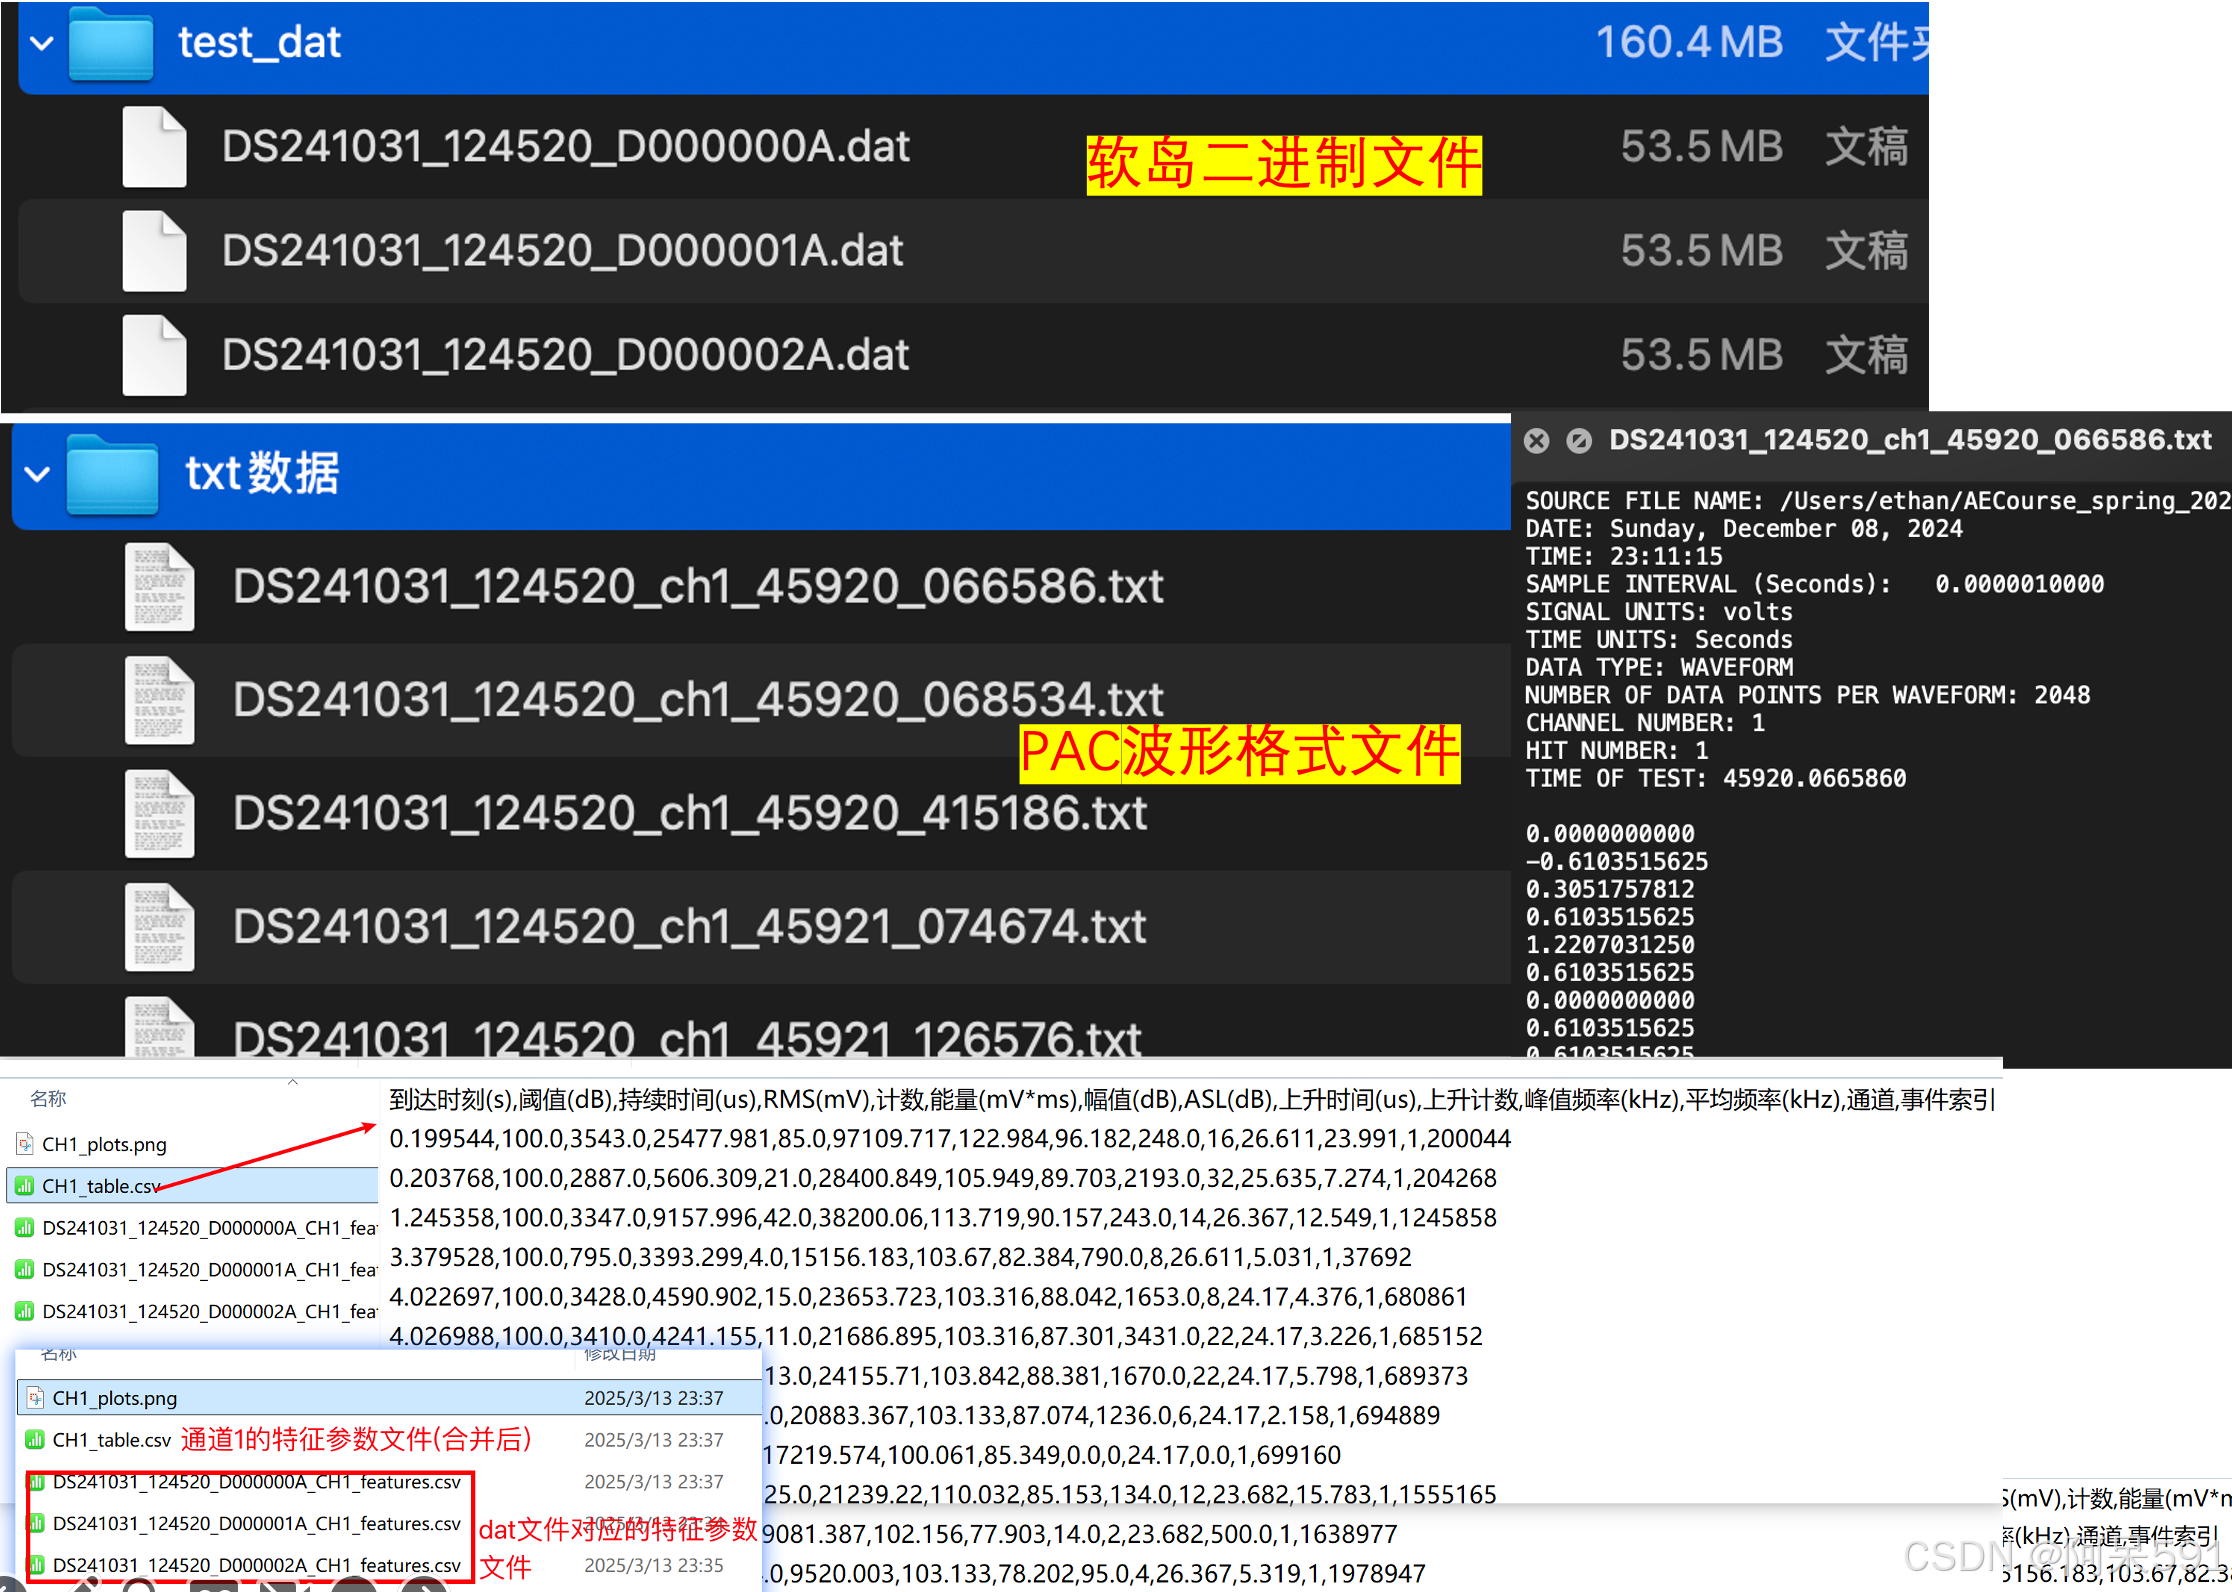The image size is (2232, 1592).
Task: Click the test_dat folder icon
Action: tap(111, 44)
